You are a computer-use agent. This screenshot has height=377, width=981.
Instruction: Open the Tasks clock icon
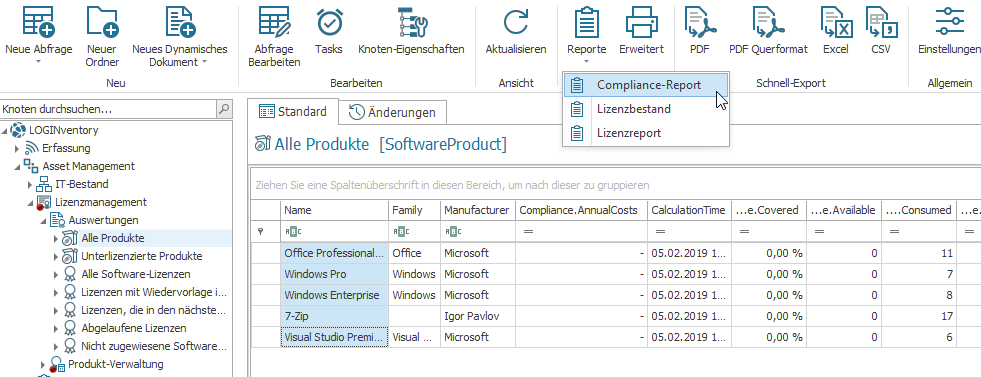[329, 21]
